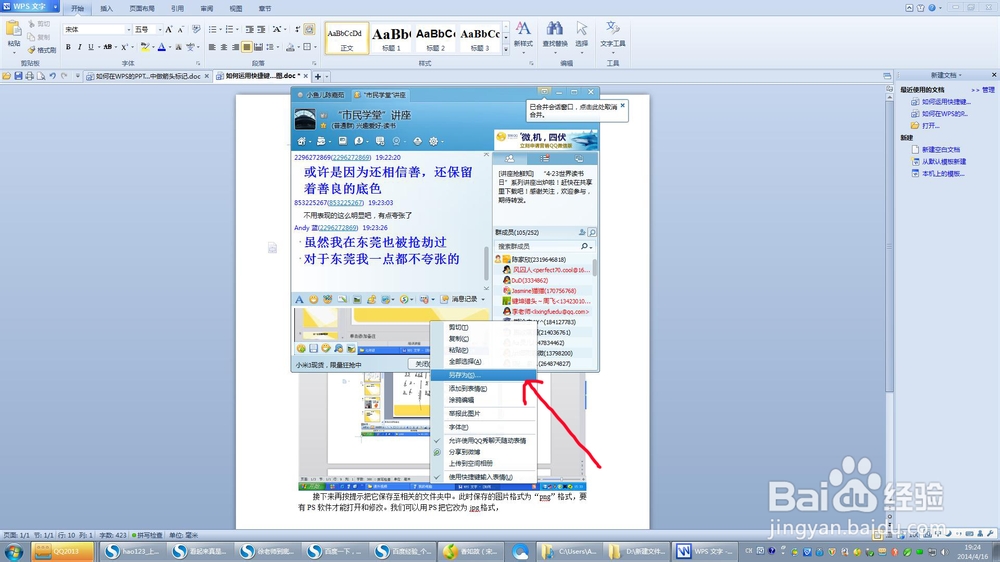
Task: Open the 新样式 new style tool
Action: (x=523, y=34)
